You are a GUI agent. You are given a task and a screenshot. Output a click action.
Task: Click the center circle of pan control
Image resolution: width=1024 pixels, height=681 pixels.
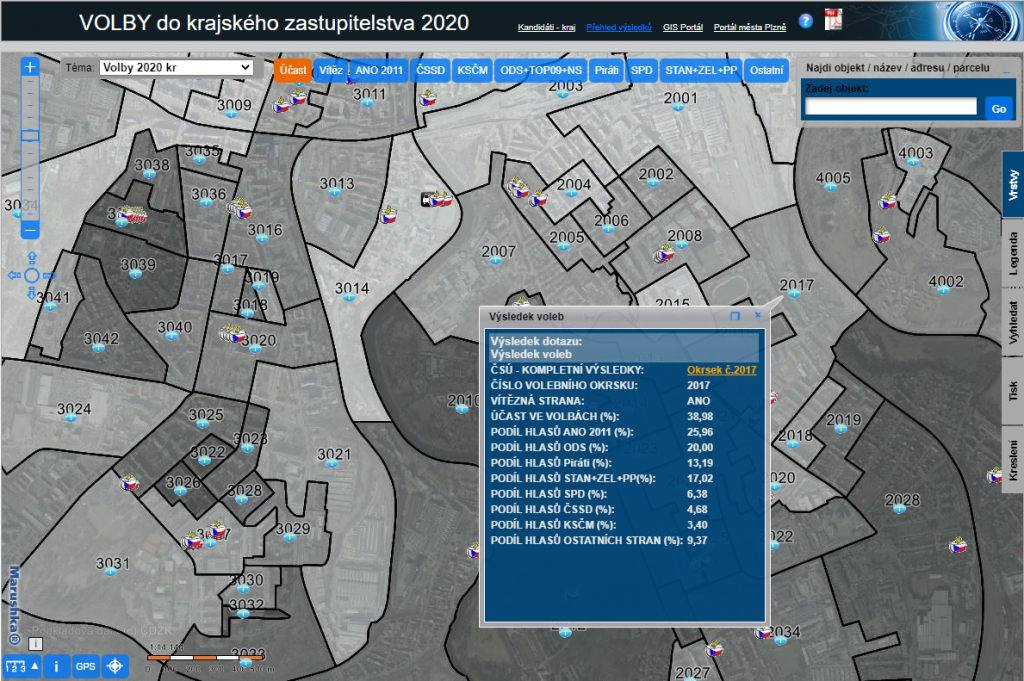31,276
